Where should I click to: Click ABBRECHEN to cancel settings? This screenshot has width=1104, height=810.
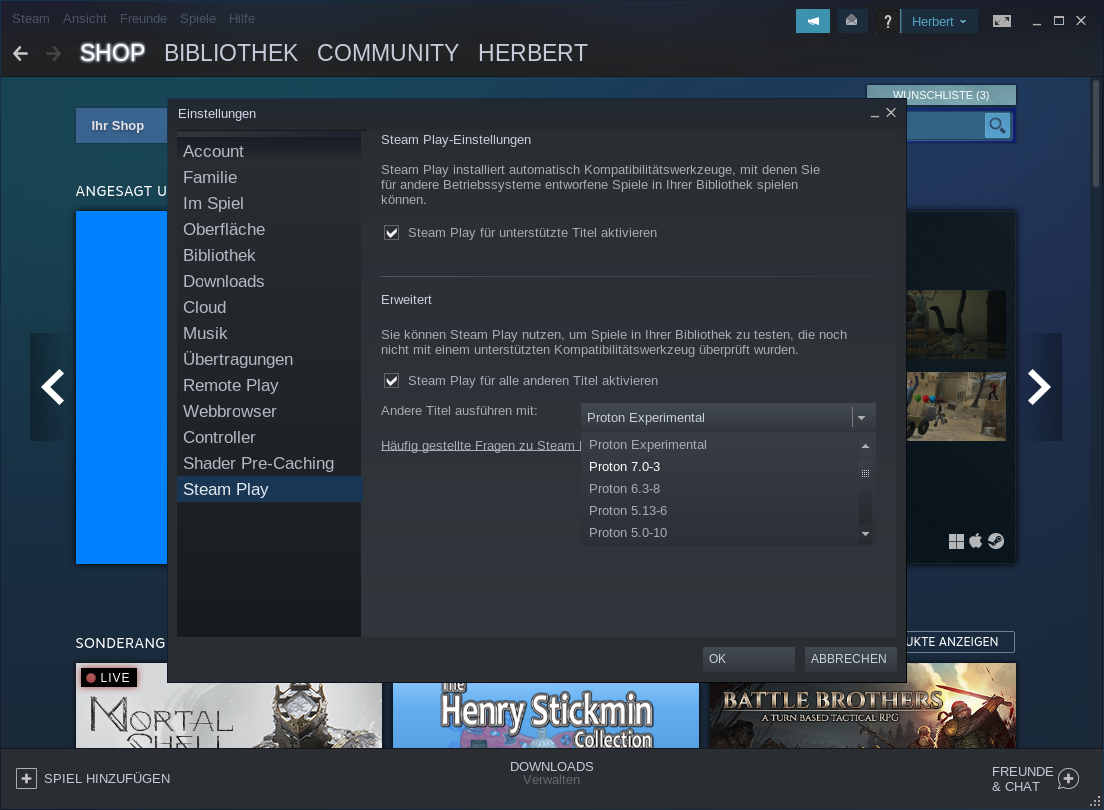851,659
